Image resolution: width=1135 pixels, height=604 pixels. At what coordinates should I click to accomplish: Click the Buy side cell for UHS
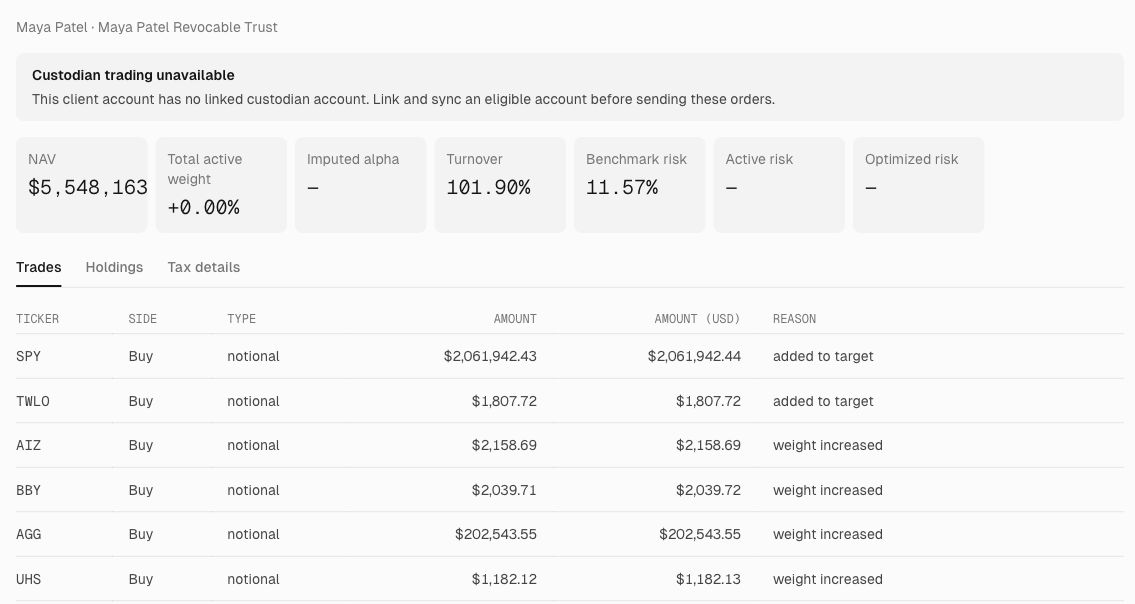[x=140, y=579]
